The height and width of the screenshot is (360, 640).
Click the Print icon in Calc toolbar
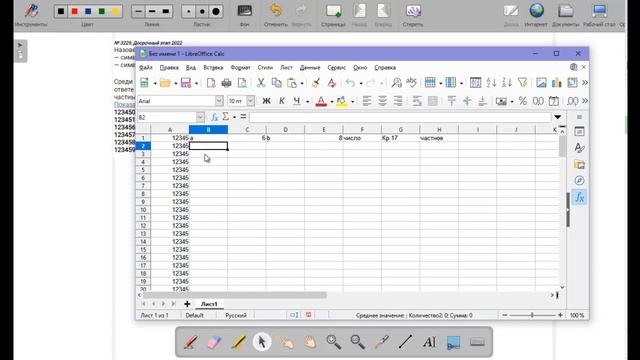(x=226, y=83)
